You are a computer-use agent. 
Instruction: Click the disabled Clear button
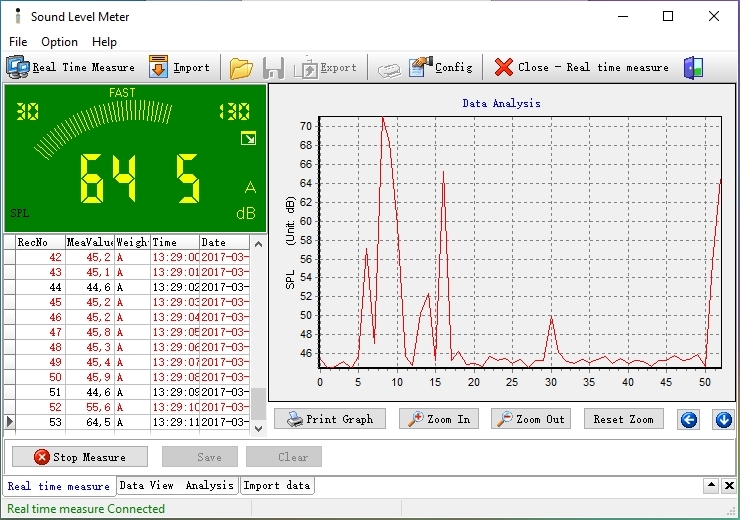point(284,457)
